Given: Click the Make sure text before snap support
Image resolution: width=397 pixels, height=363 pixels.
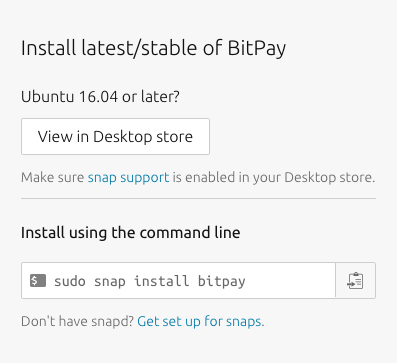Looking at the screenshot, I should click(x=52, y=177).
